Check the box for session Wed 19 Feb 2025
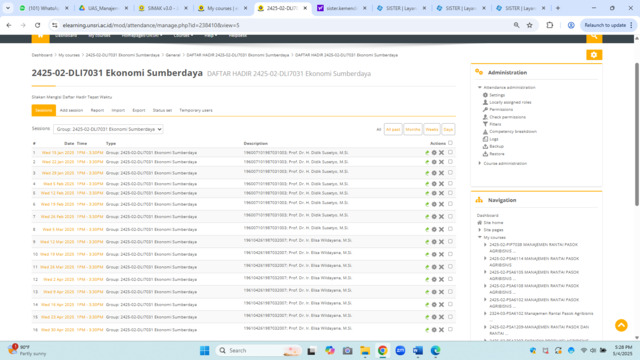The image size is (640, 360). (450, 204)
